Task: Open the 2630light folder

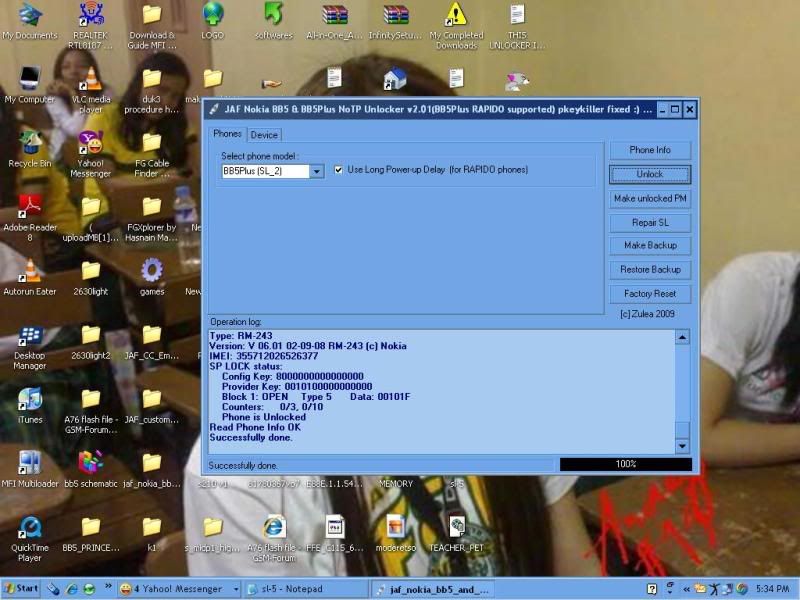Action: click(91, 278)
